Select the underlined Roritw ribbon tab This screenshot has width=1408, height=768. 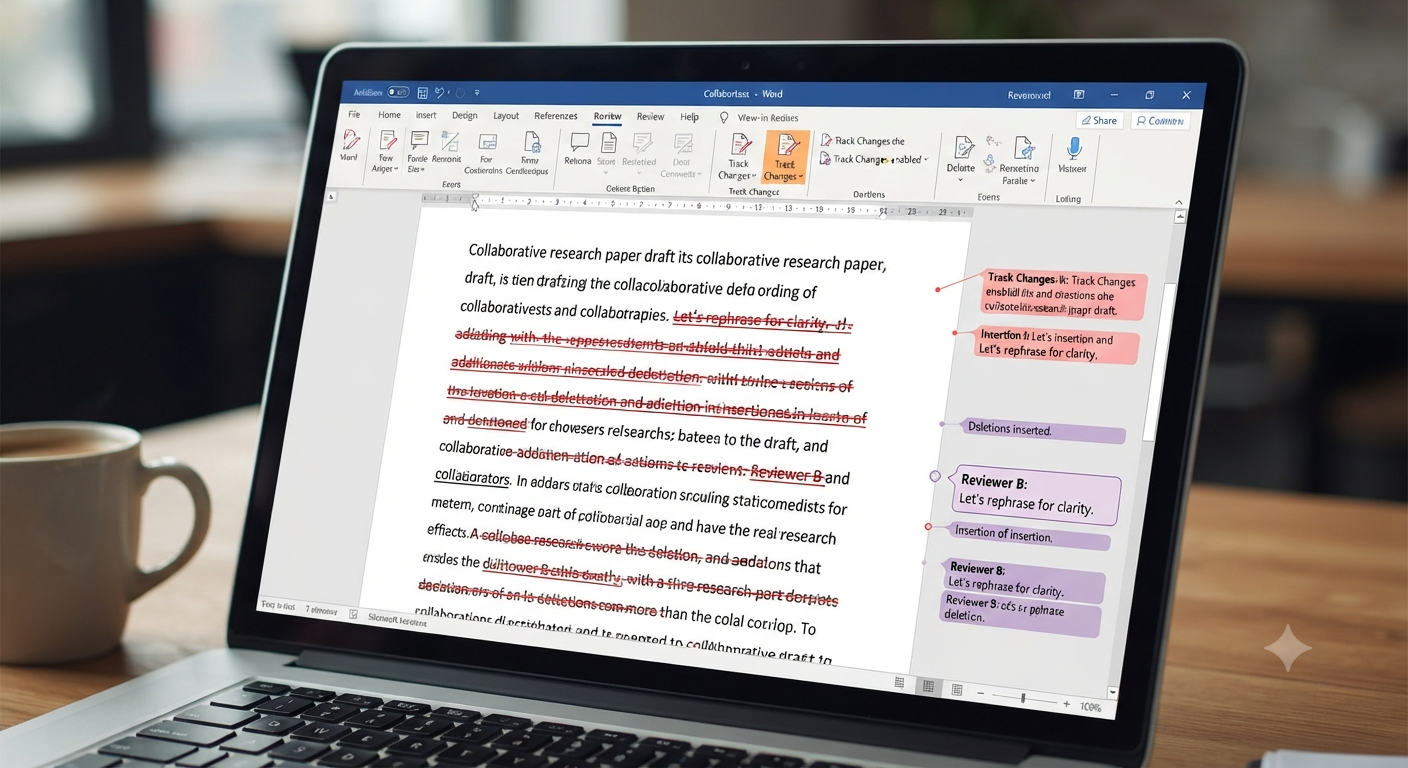[607, 116]
